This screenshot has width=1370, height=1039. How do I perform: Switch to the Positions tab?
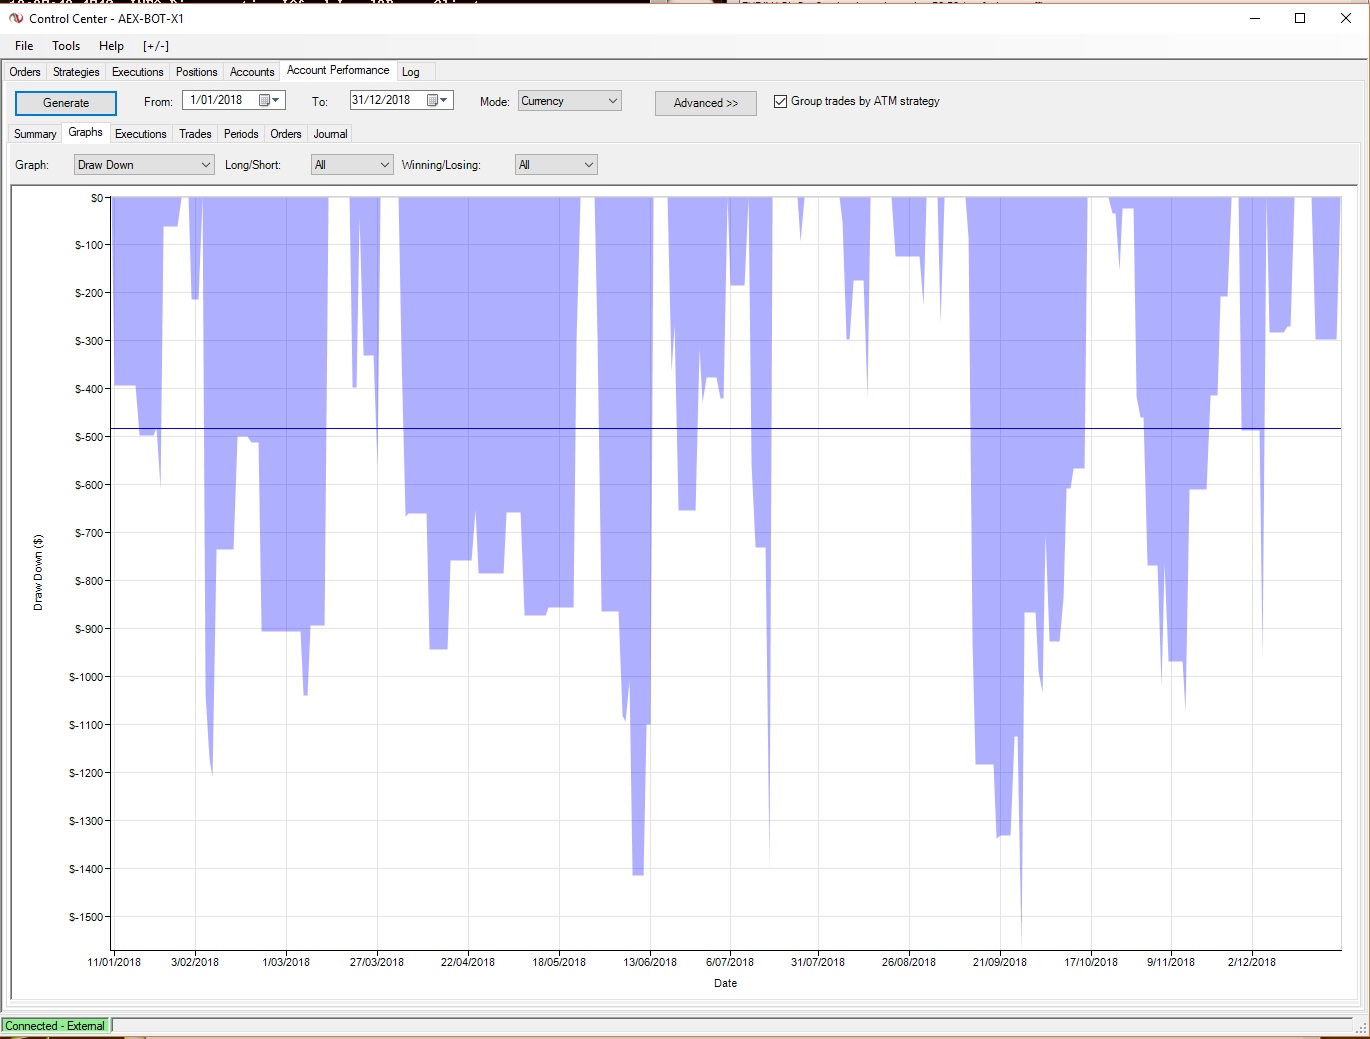(x=196, y=72)
